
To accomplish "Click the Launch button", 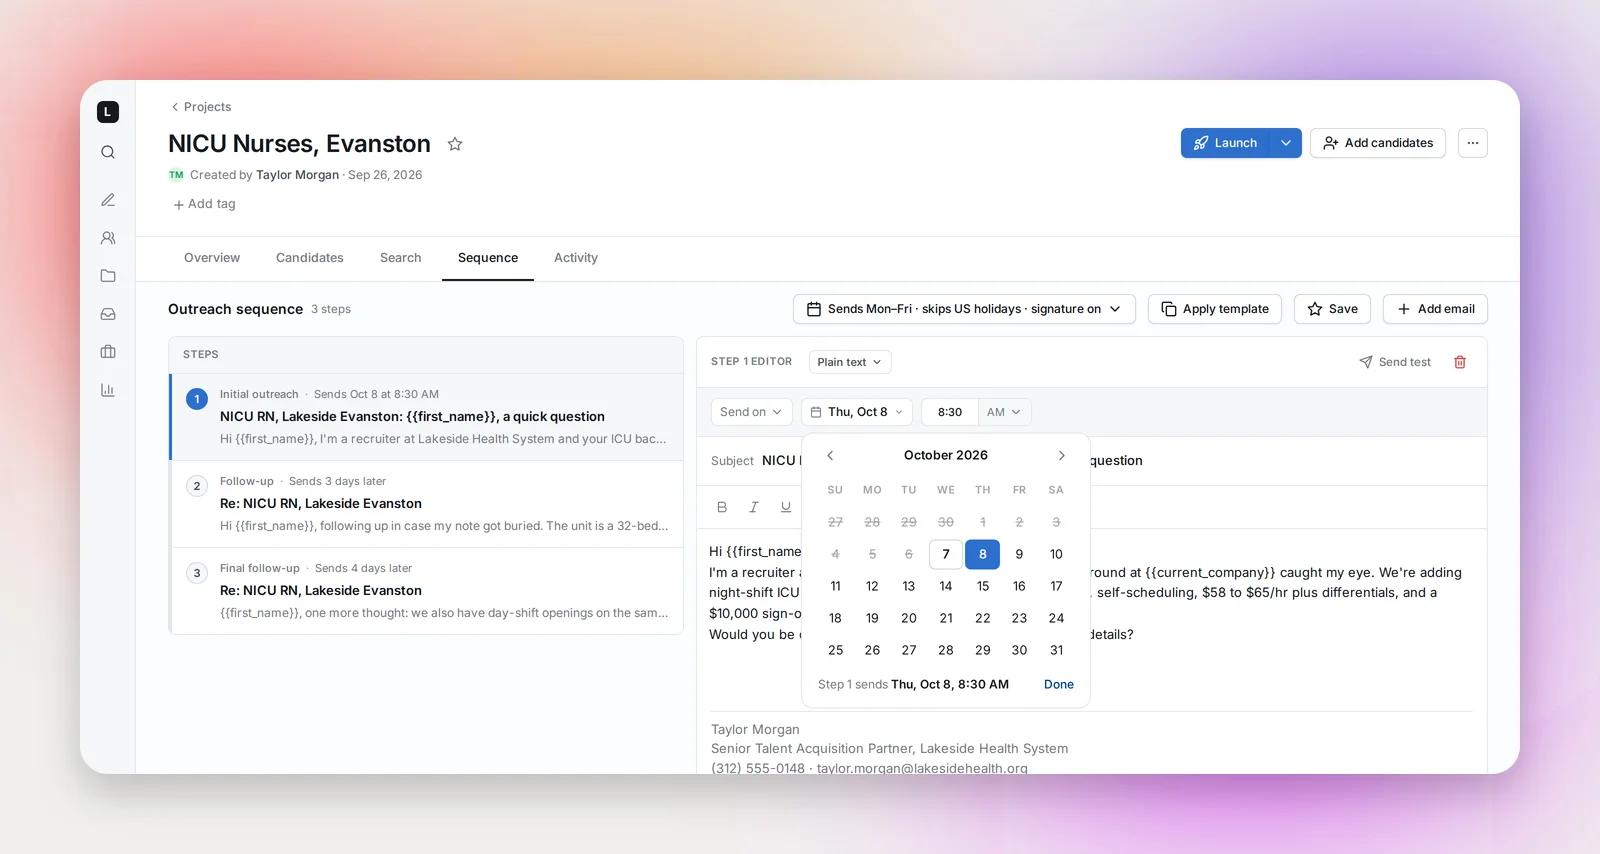I will tap(1225, 143).
